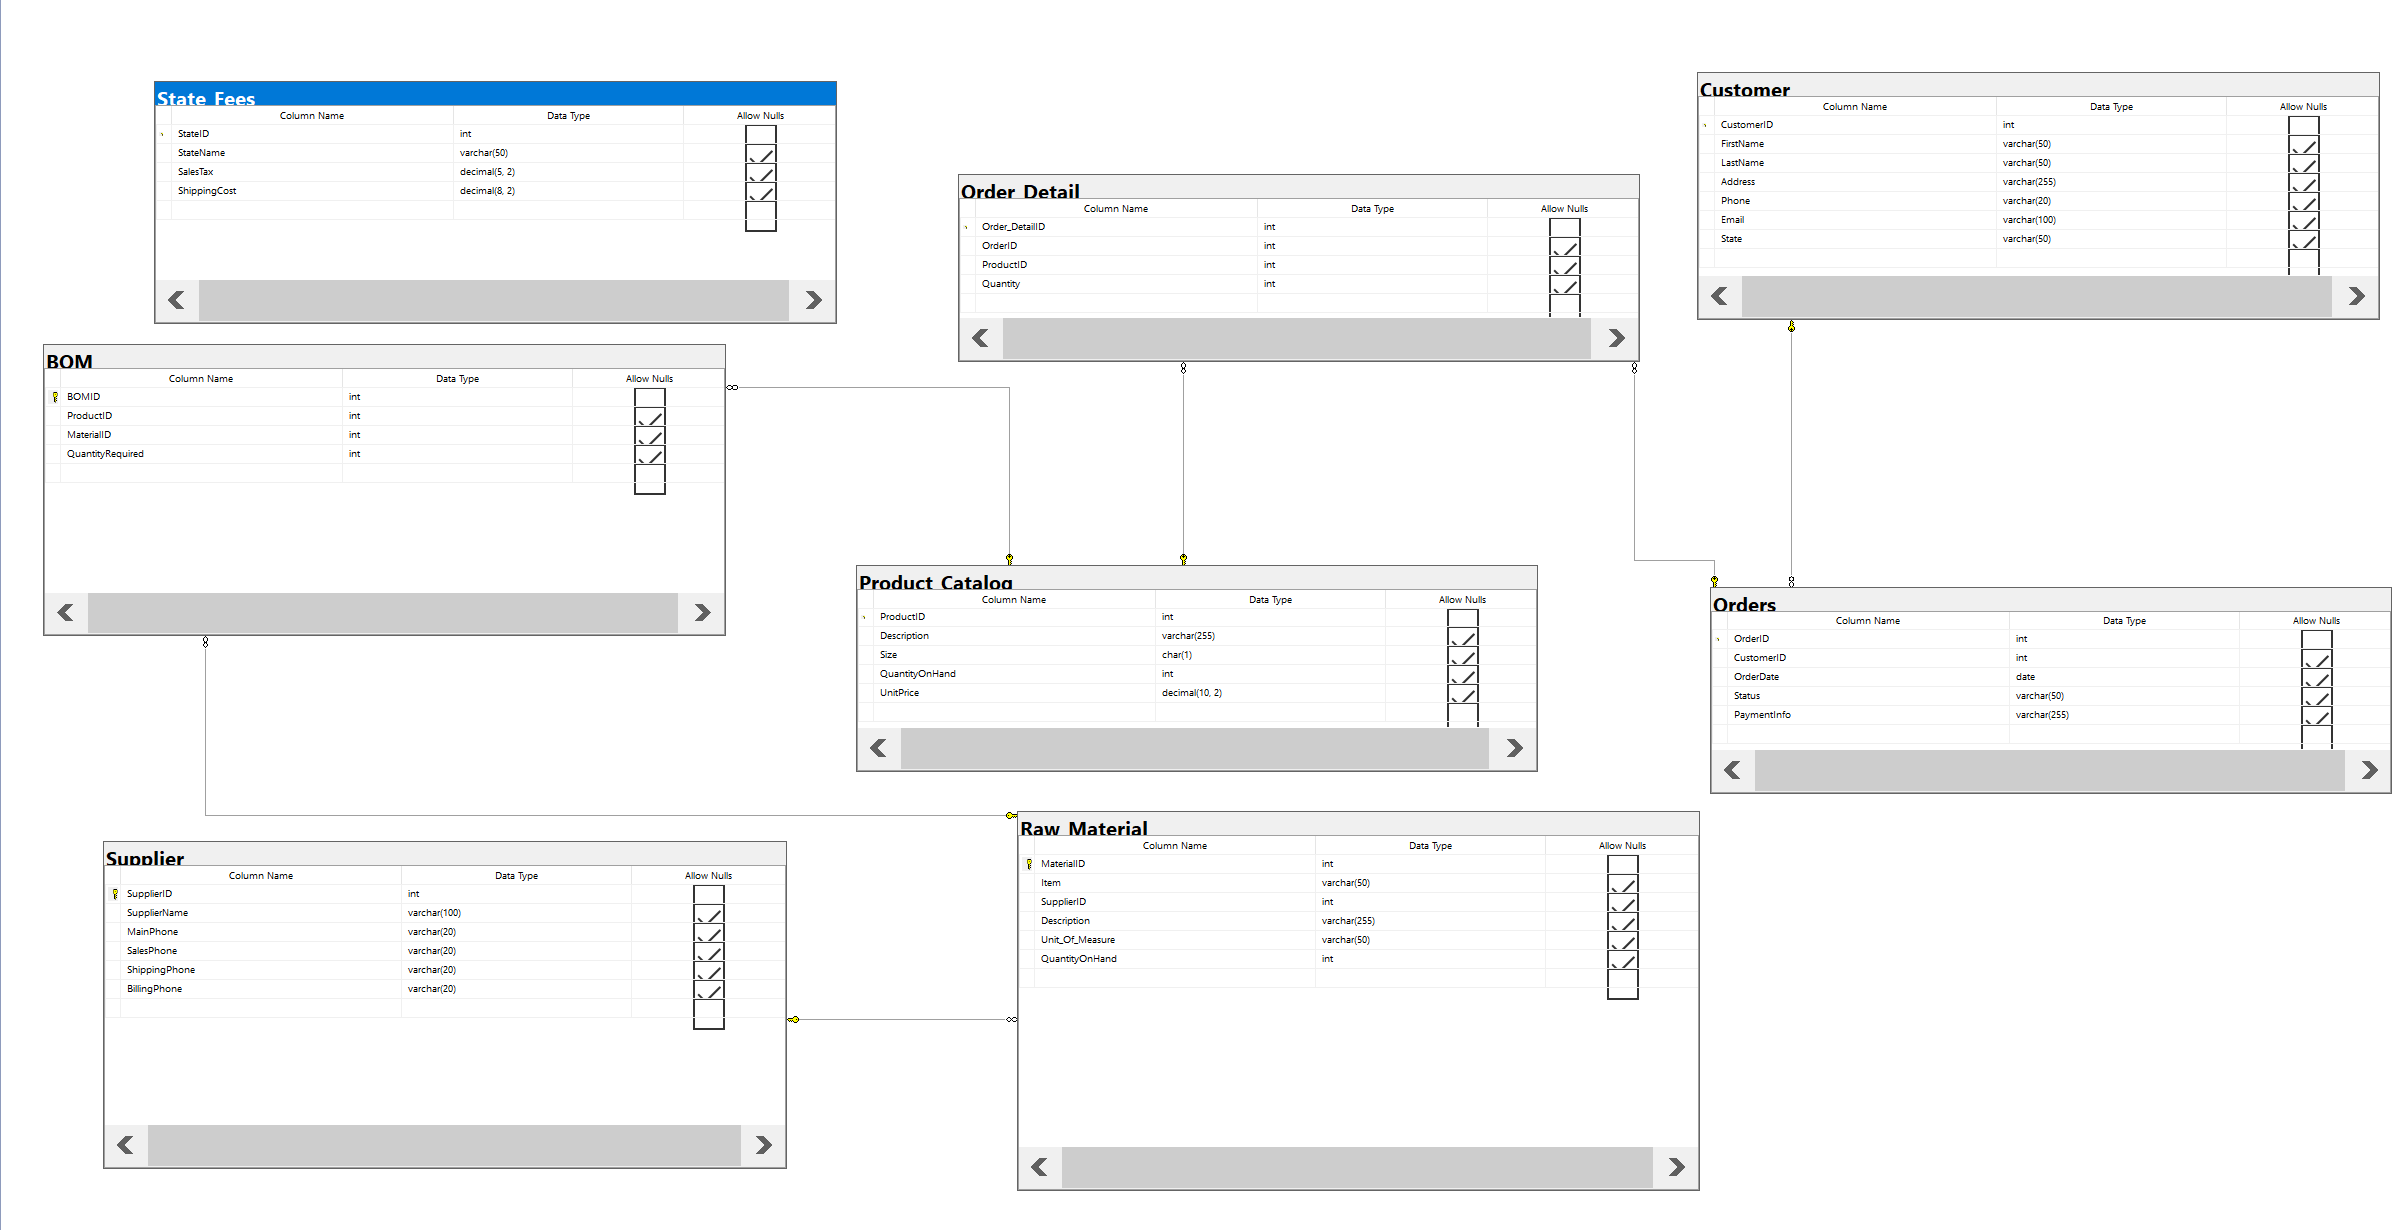Click the primary key icon beside BOMID
The width and height of the screenshot is (2397, 1230).
pyautogui.click(x=56, y=396)
